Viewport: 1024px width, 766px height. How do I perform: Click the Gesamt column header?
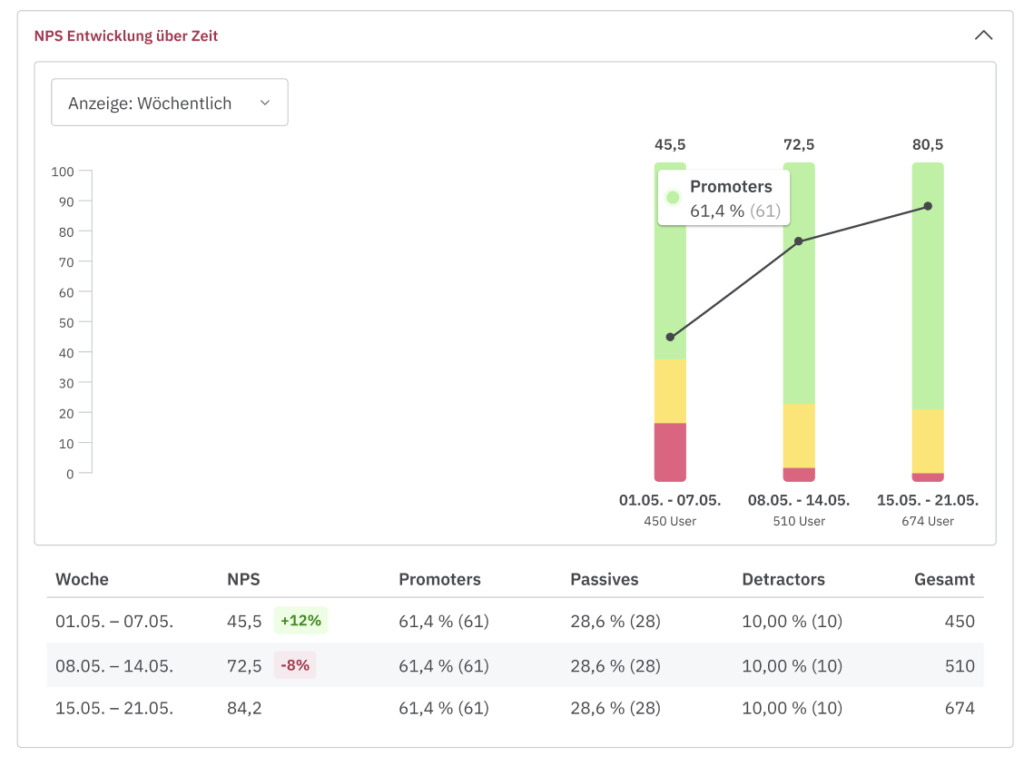[x=944, y=579]
